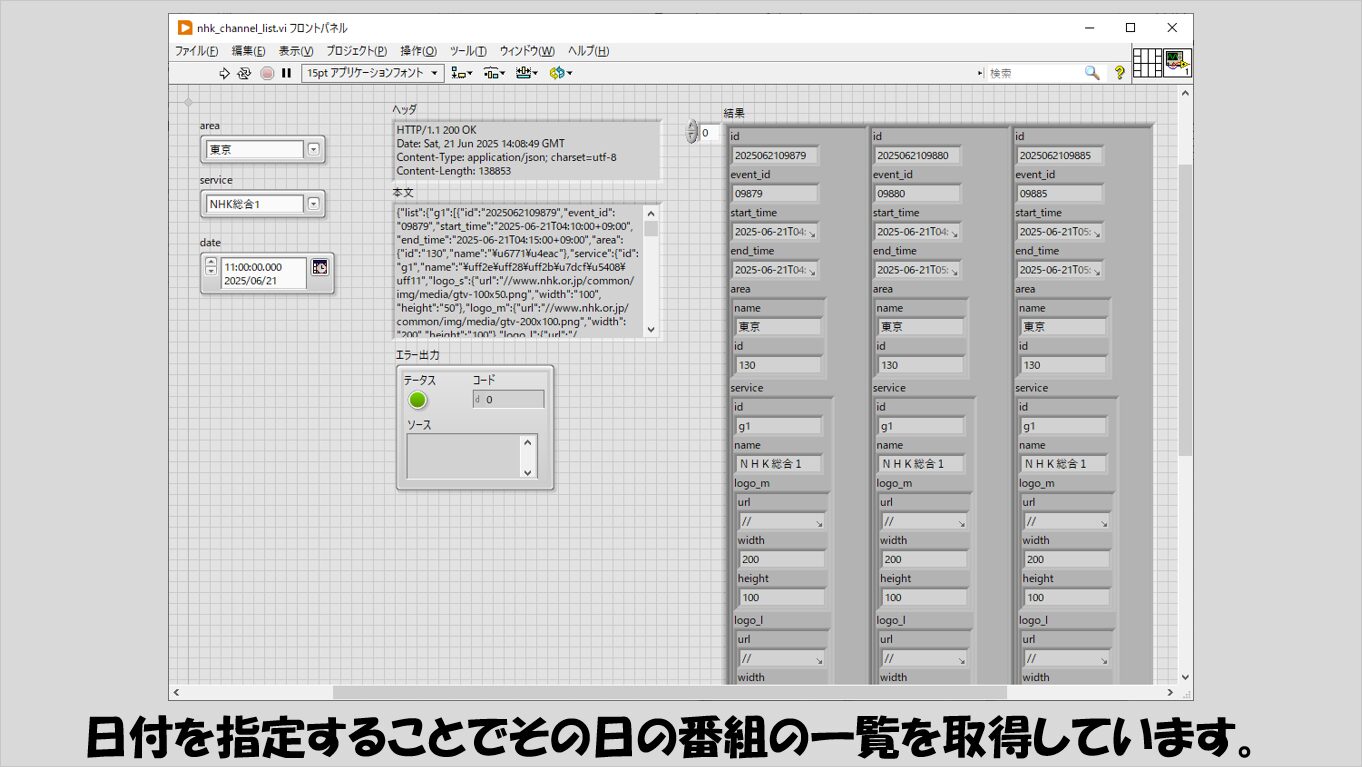Click width value 200 in first column
The image size is (1362, 767).
[x=783, y=559]
